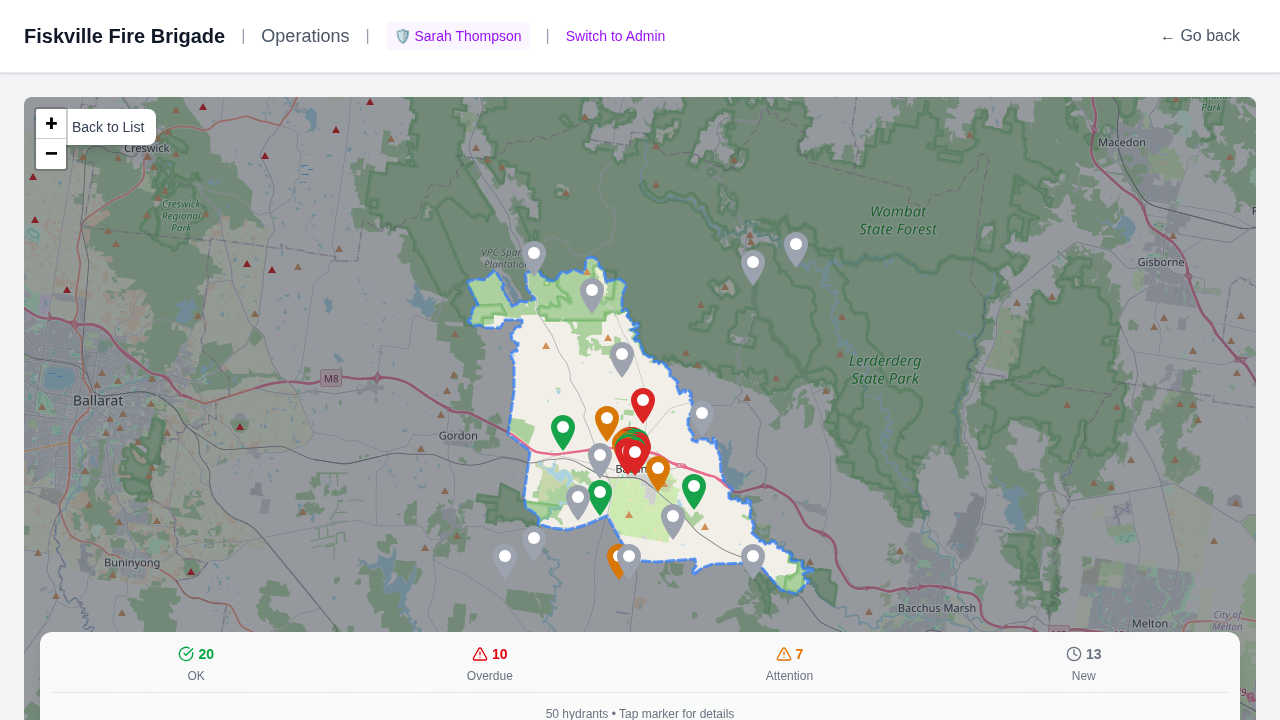Click the Wombat State Forest label
The width and height of the screenshot is (1280, 720).
click(x=898, y=220)
